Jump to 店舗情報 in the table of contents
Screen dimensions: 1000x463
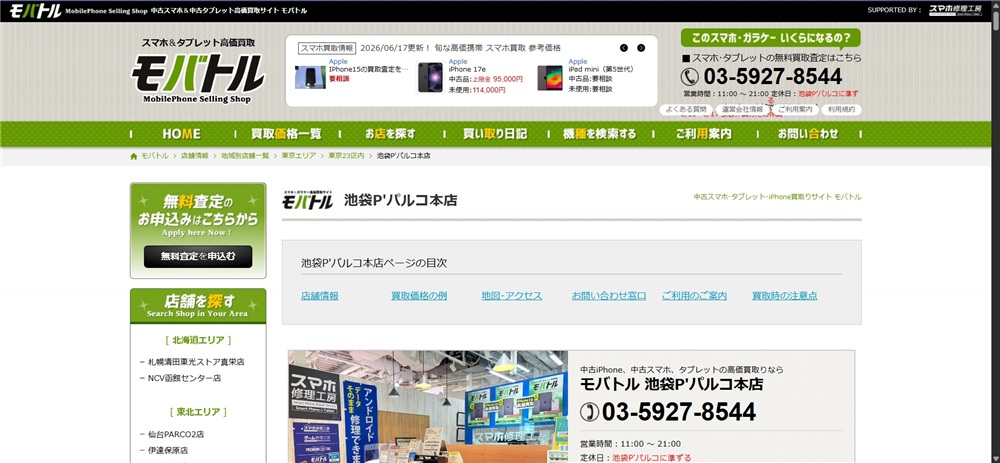[x=320, y=296]
